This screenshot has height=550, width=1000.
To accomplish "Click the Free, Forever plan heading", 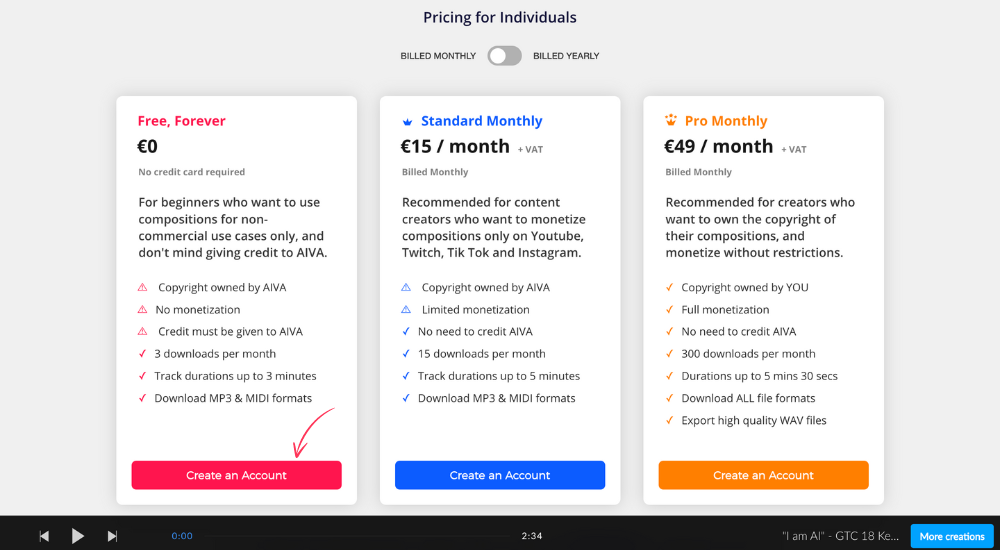I will click(182, 121).
